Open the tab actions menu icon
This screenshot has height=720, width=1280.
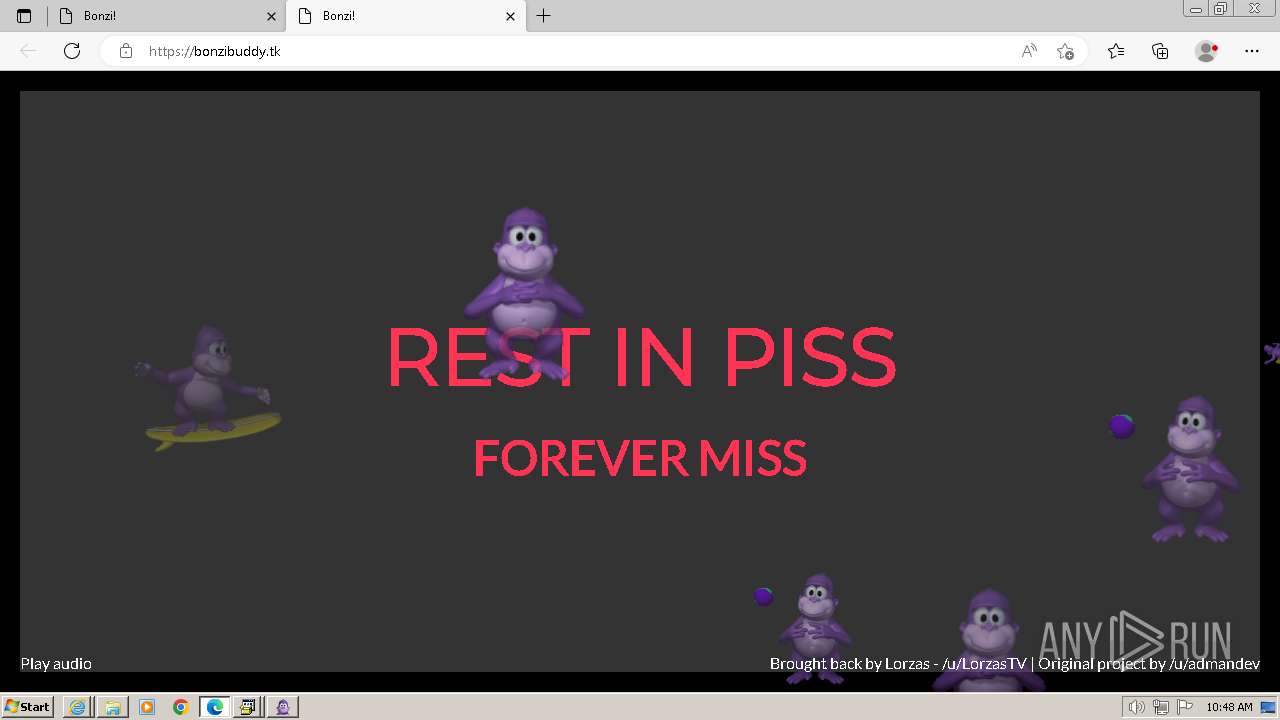pos(24,16)
